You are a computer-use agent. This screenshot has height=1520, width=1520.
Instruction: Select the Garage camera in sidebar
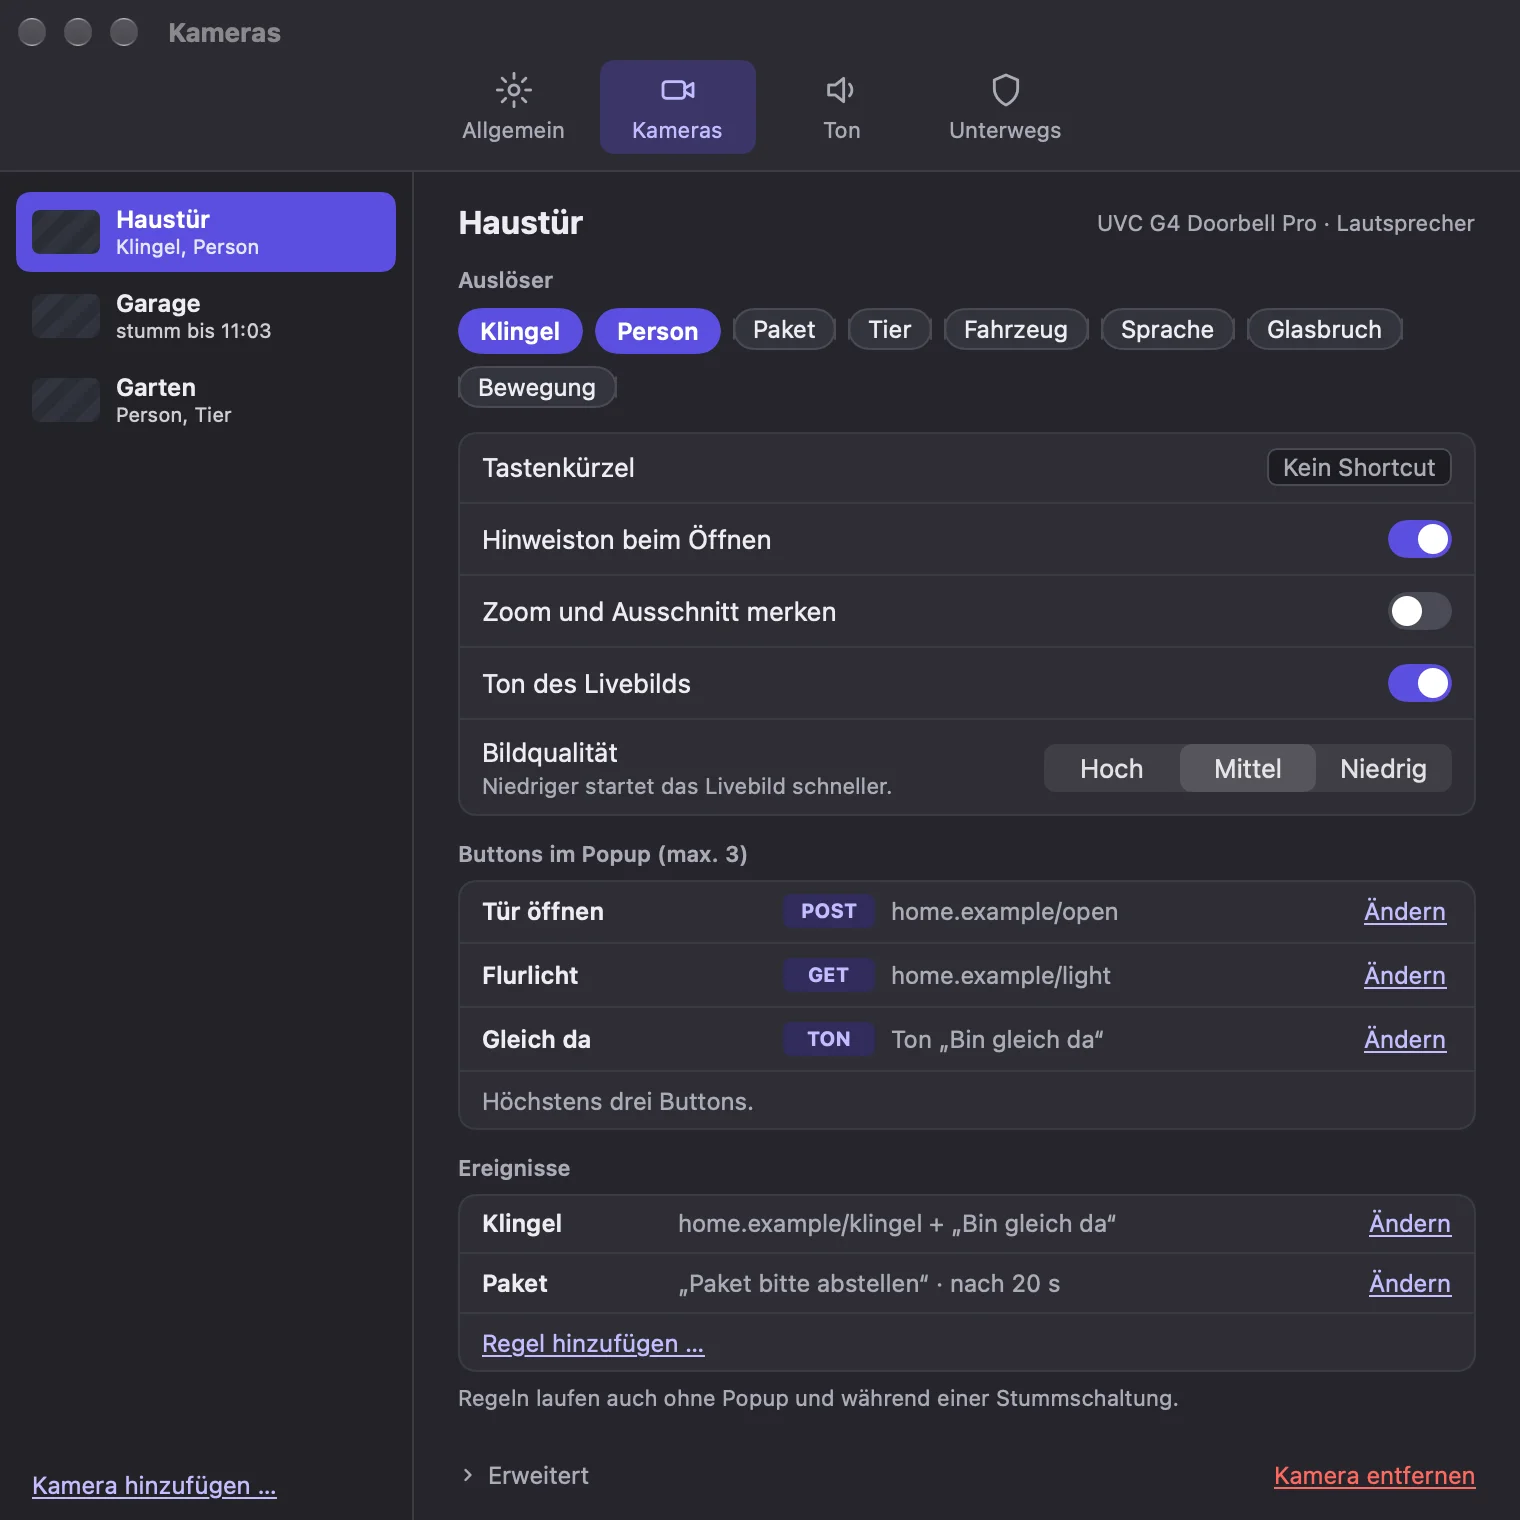[x=206, y=316]
